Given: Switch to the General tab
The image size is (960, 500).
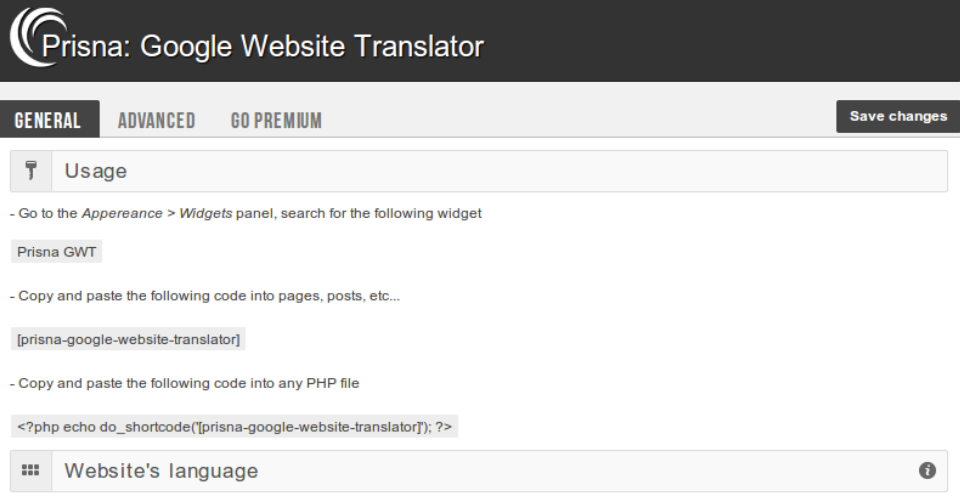Looking at the screenshot, I should point(49,120).
